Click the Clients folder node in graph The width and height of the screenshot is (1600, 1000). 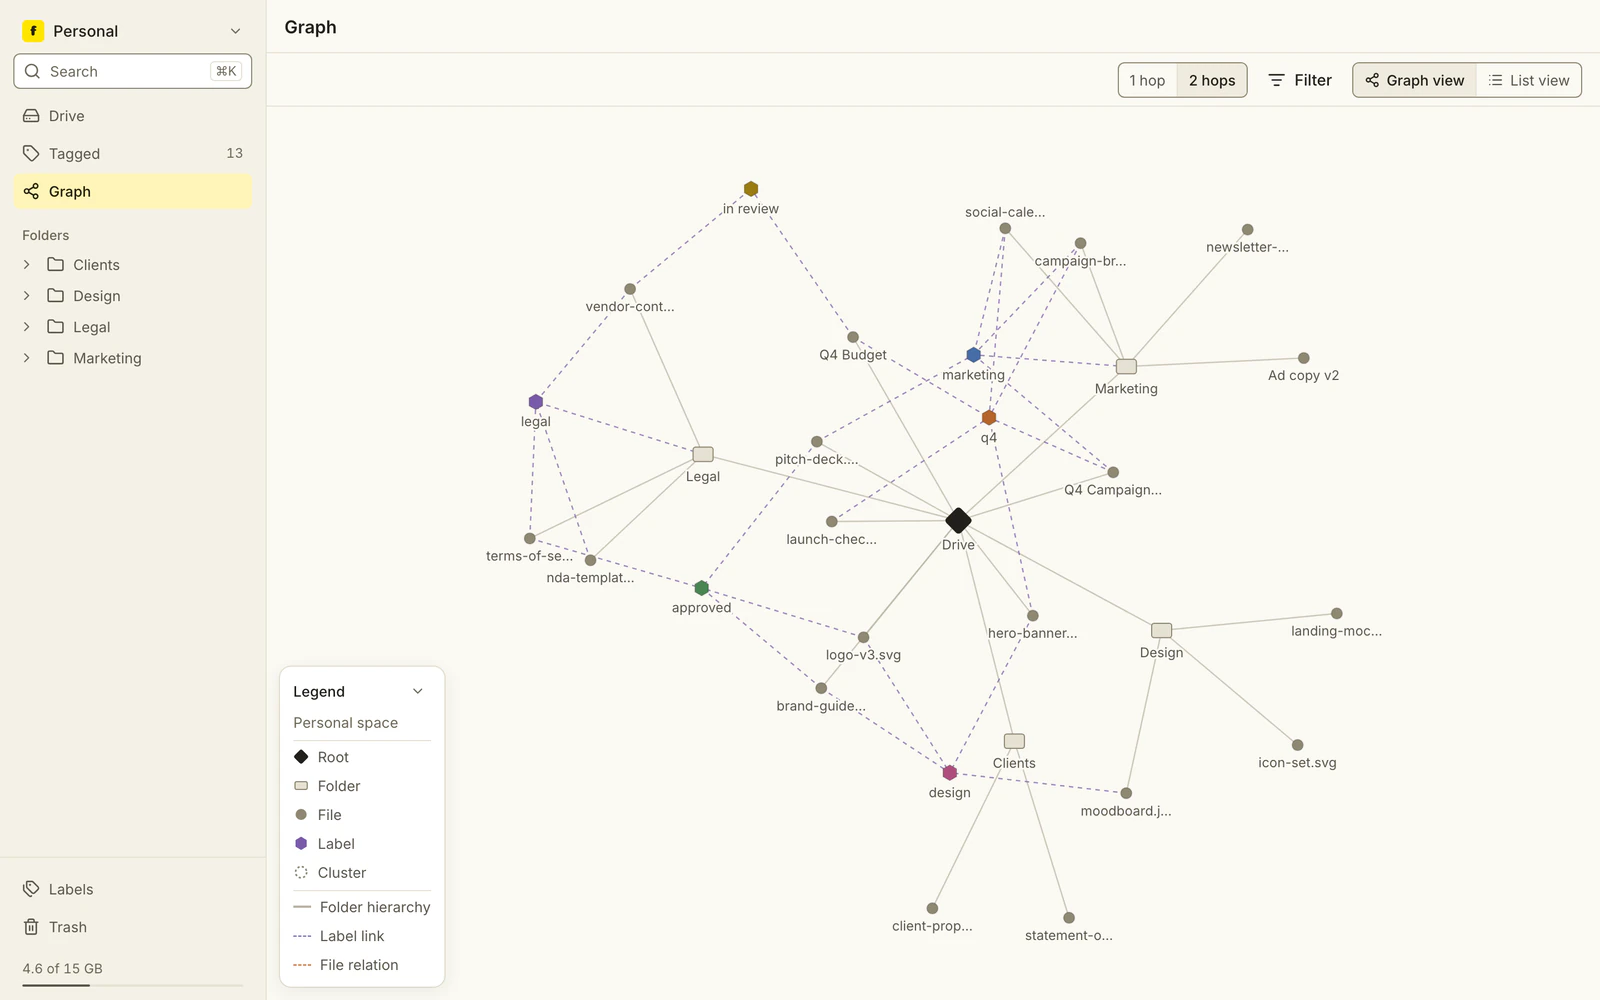pyautogui.click(x=1014, y=741)
